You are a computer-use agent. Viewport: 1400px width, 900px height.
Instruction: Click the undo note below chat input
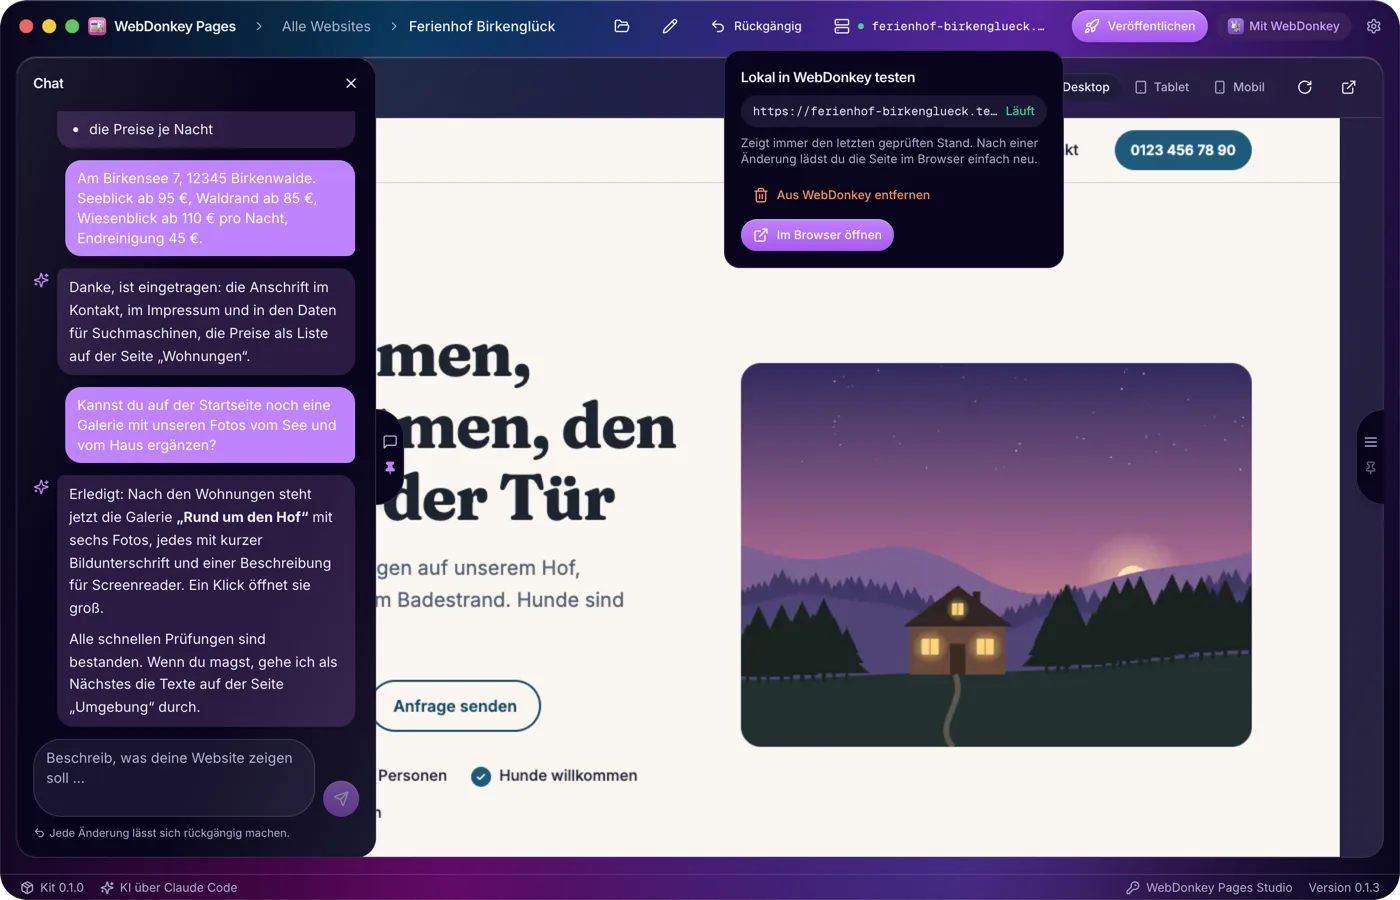click(162, 833)
